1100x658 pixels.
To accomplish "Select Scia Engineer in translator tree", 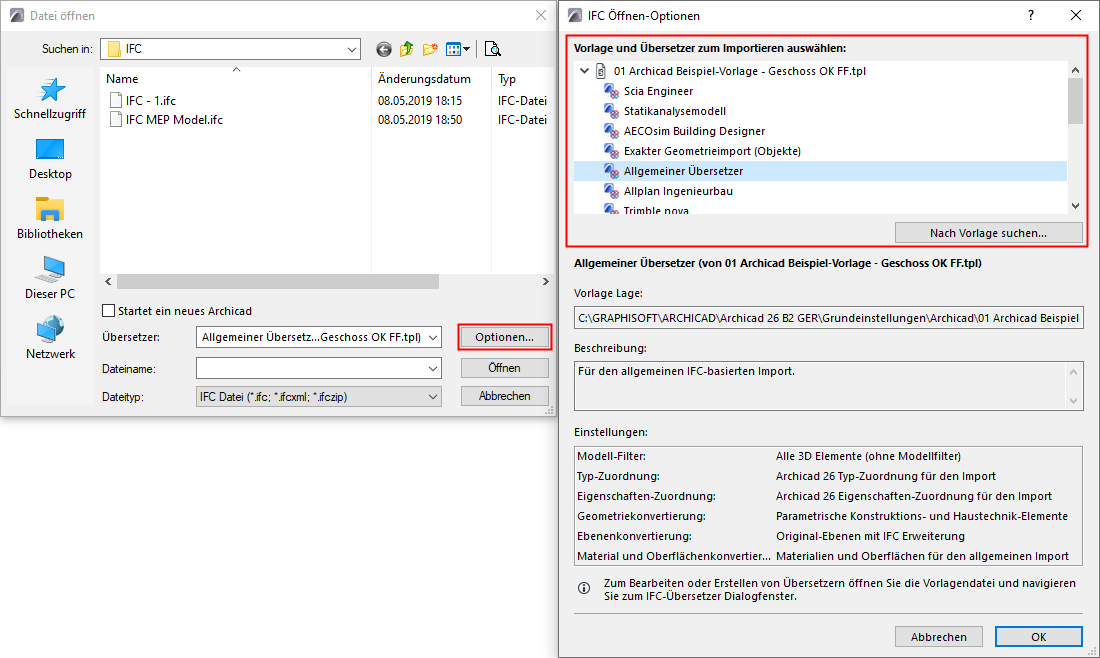I will pos(658,91).
